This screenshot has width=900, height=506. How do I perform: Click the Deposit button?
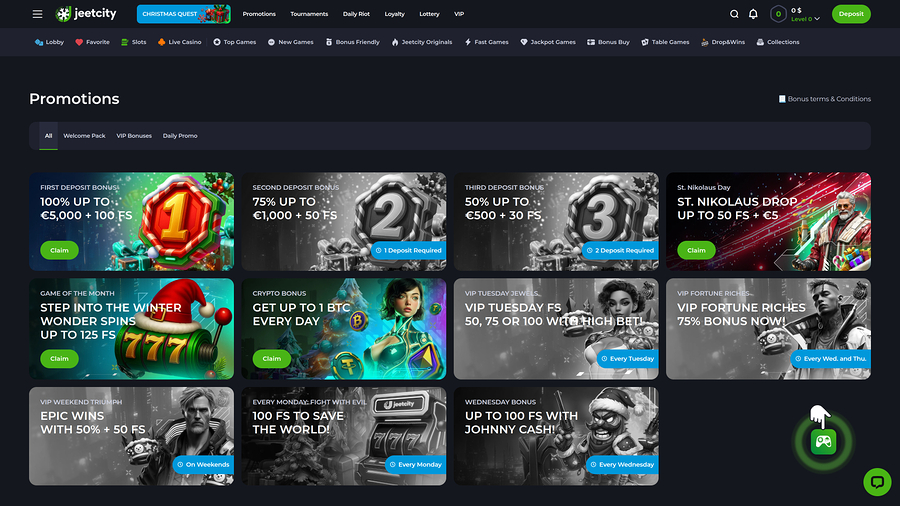pyautogui.click(x=851, y=14)
